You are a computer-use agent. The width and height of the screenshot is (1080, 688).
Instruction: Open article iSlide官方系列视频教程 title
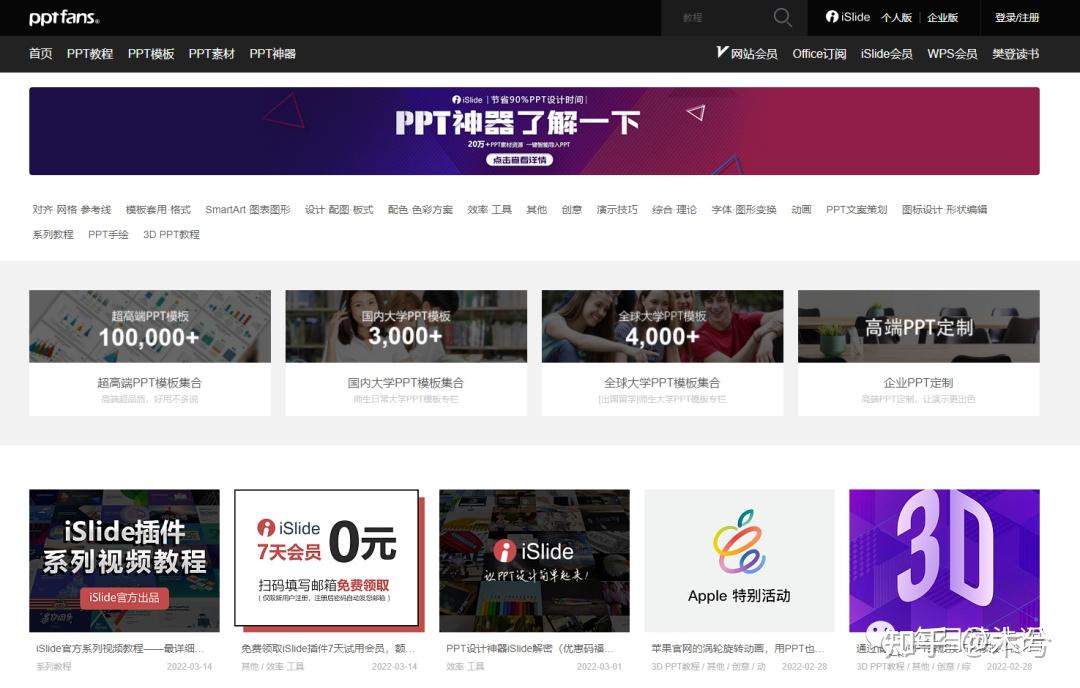click(120, 649)
